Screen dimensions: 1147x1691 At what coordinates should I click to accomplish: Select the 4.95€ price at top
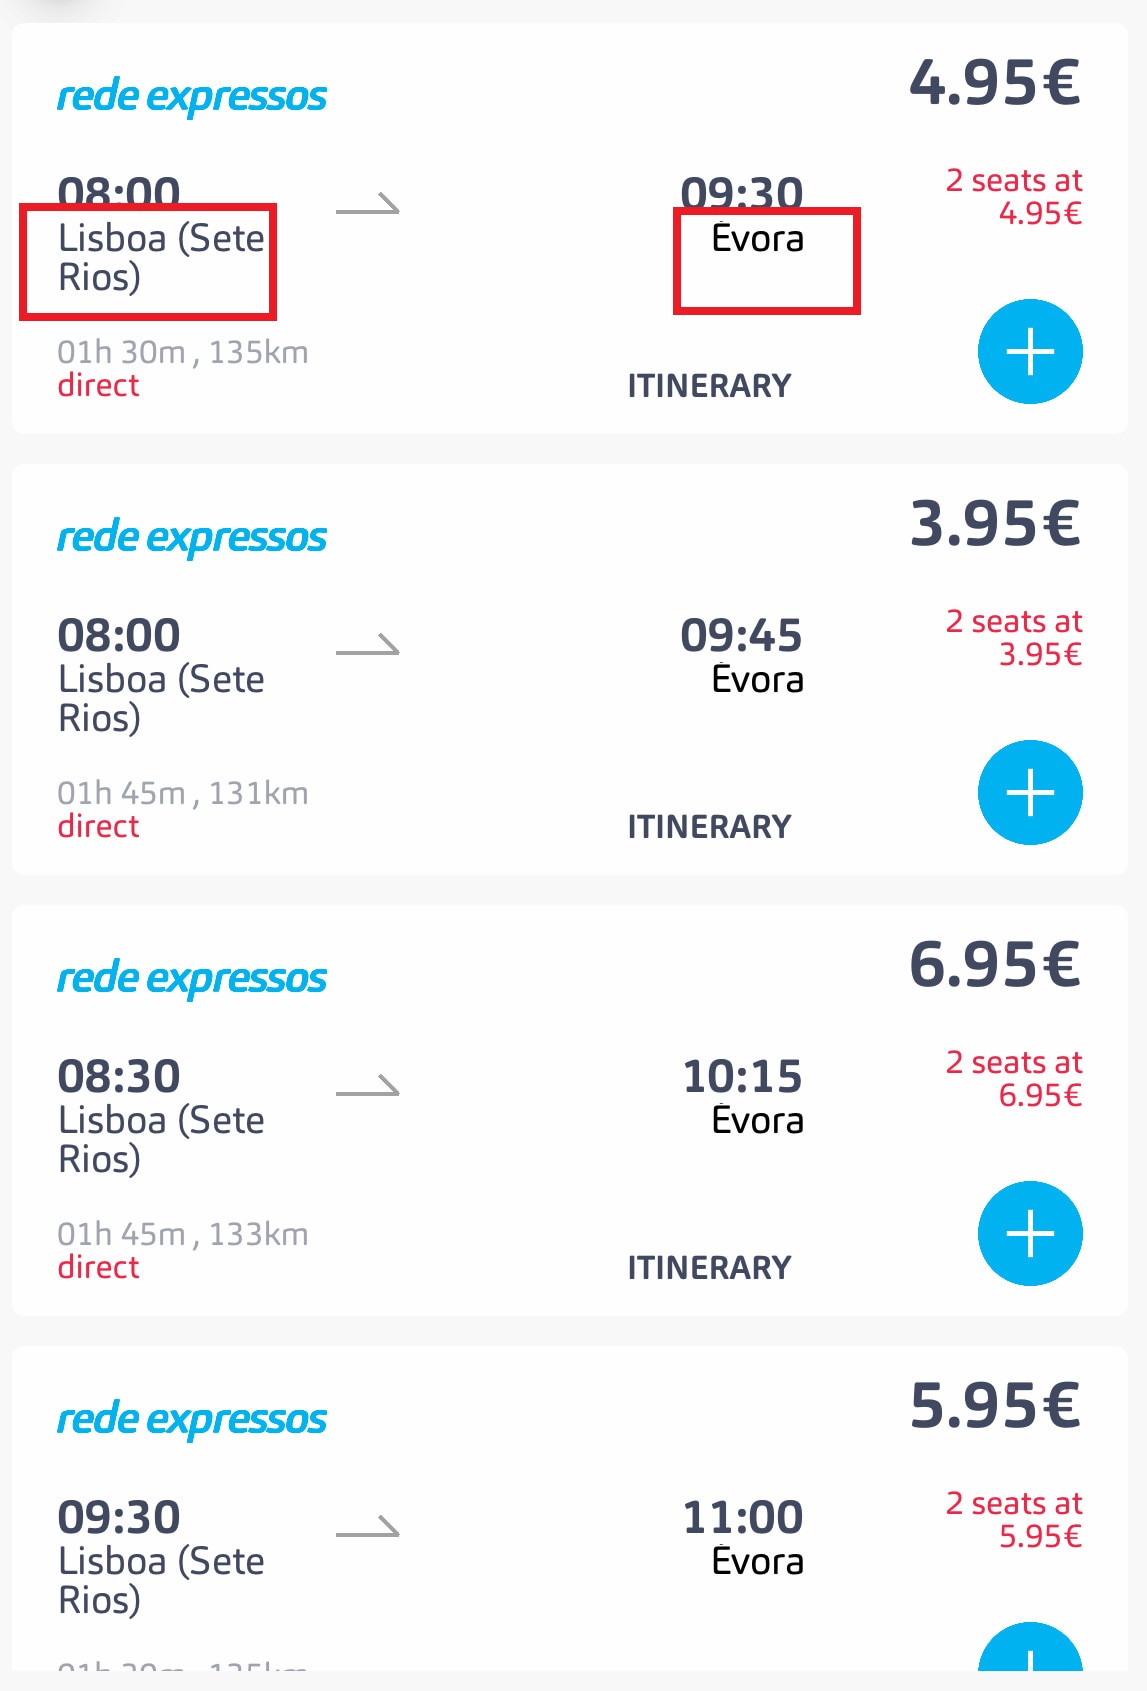click(x=995, y=82)
